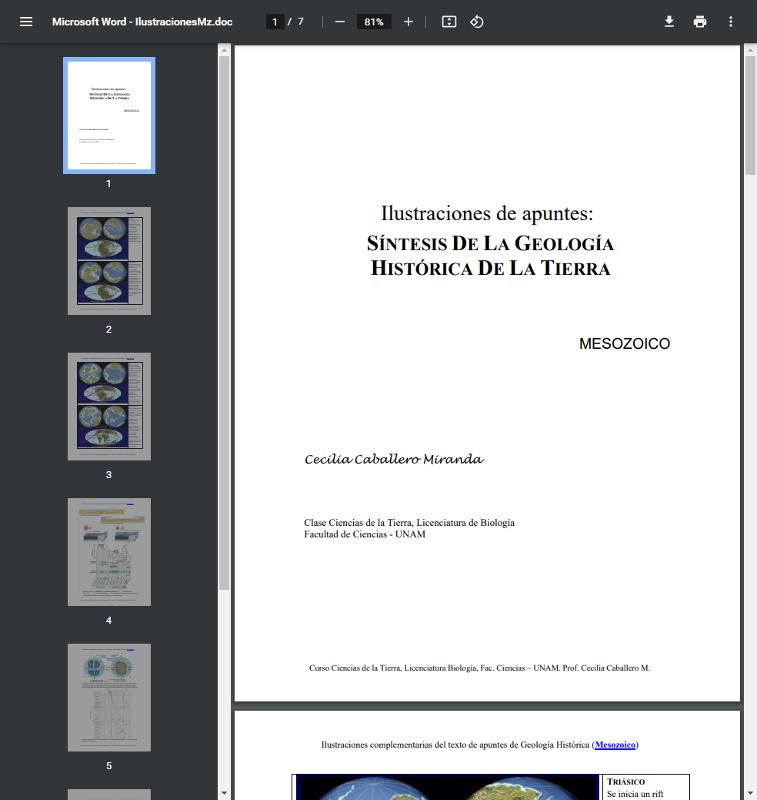Select page 1 thumbnail
757x800 pixels.
109,115
